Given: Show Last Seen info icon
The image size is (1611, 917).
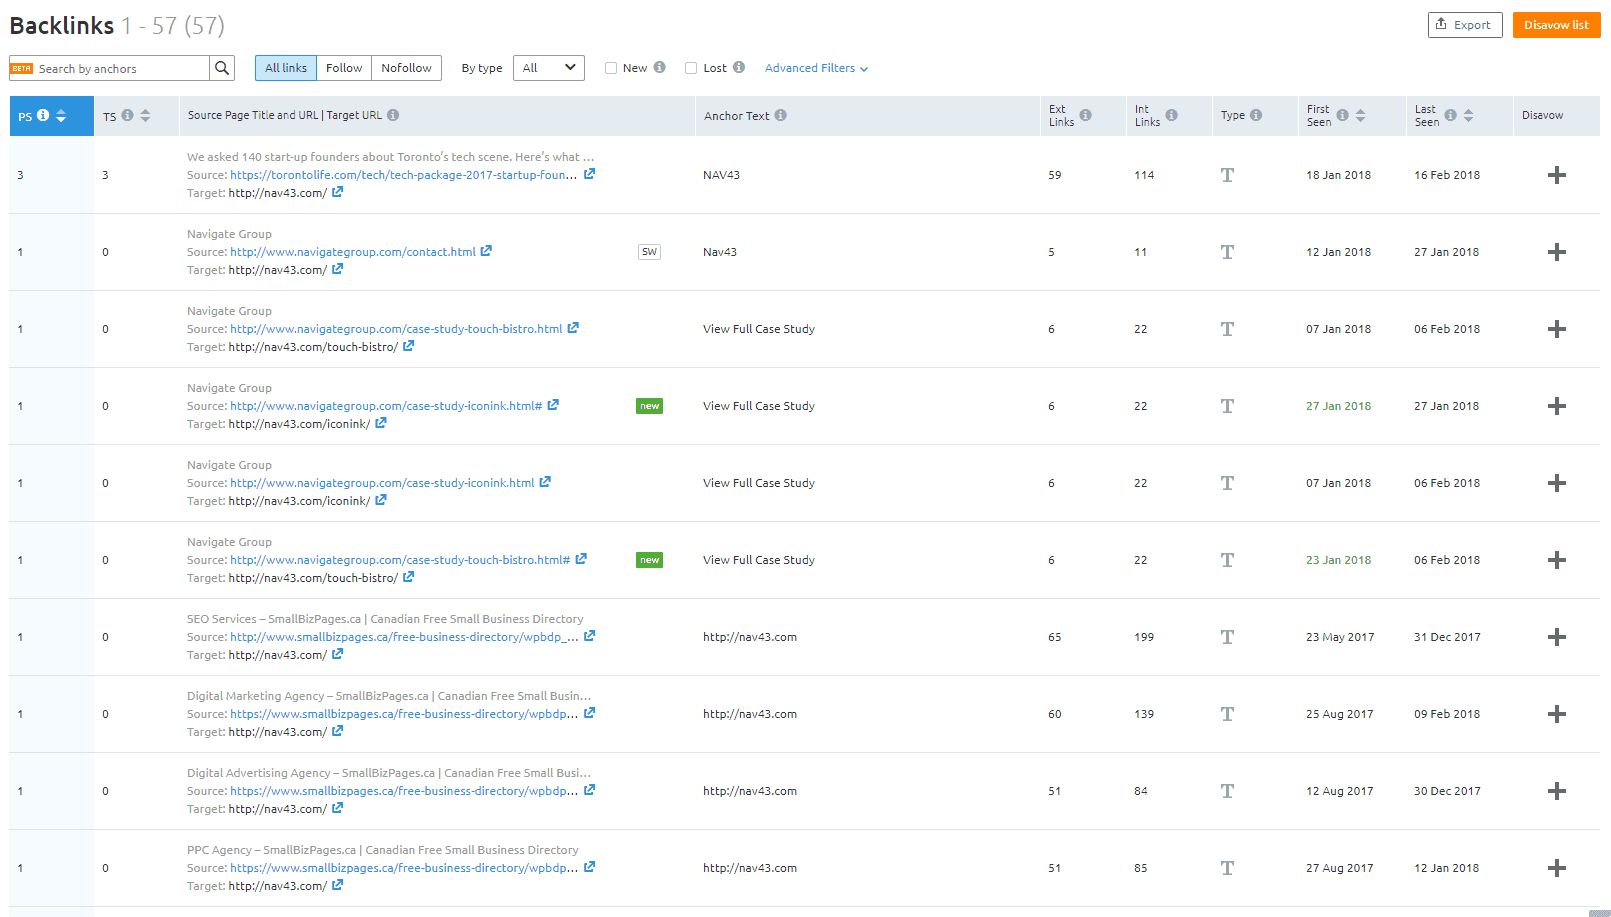Looking at the screenshot, I should [x=1450, y=115].
